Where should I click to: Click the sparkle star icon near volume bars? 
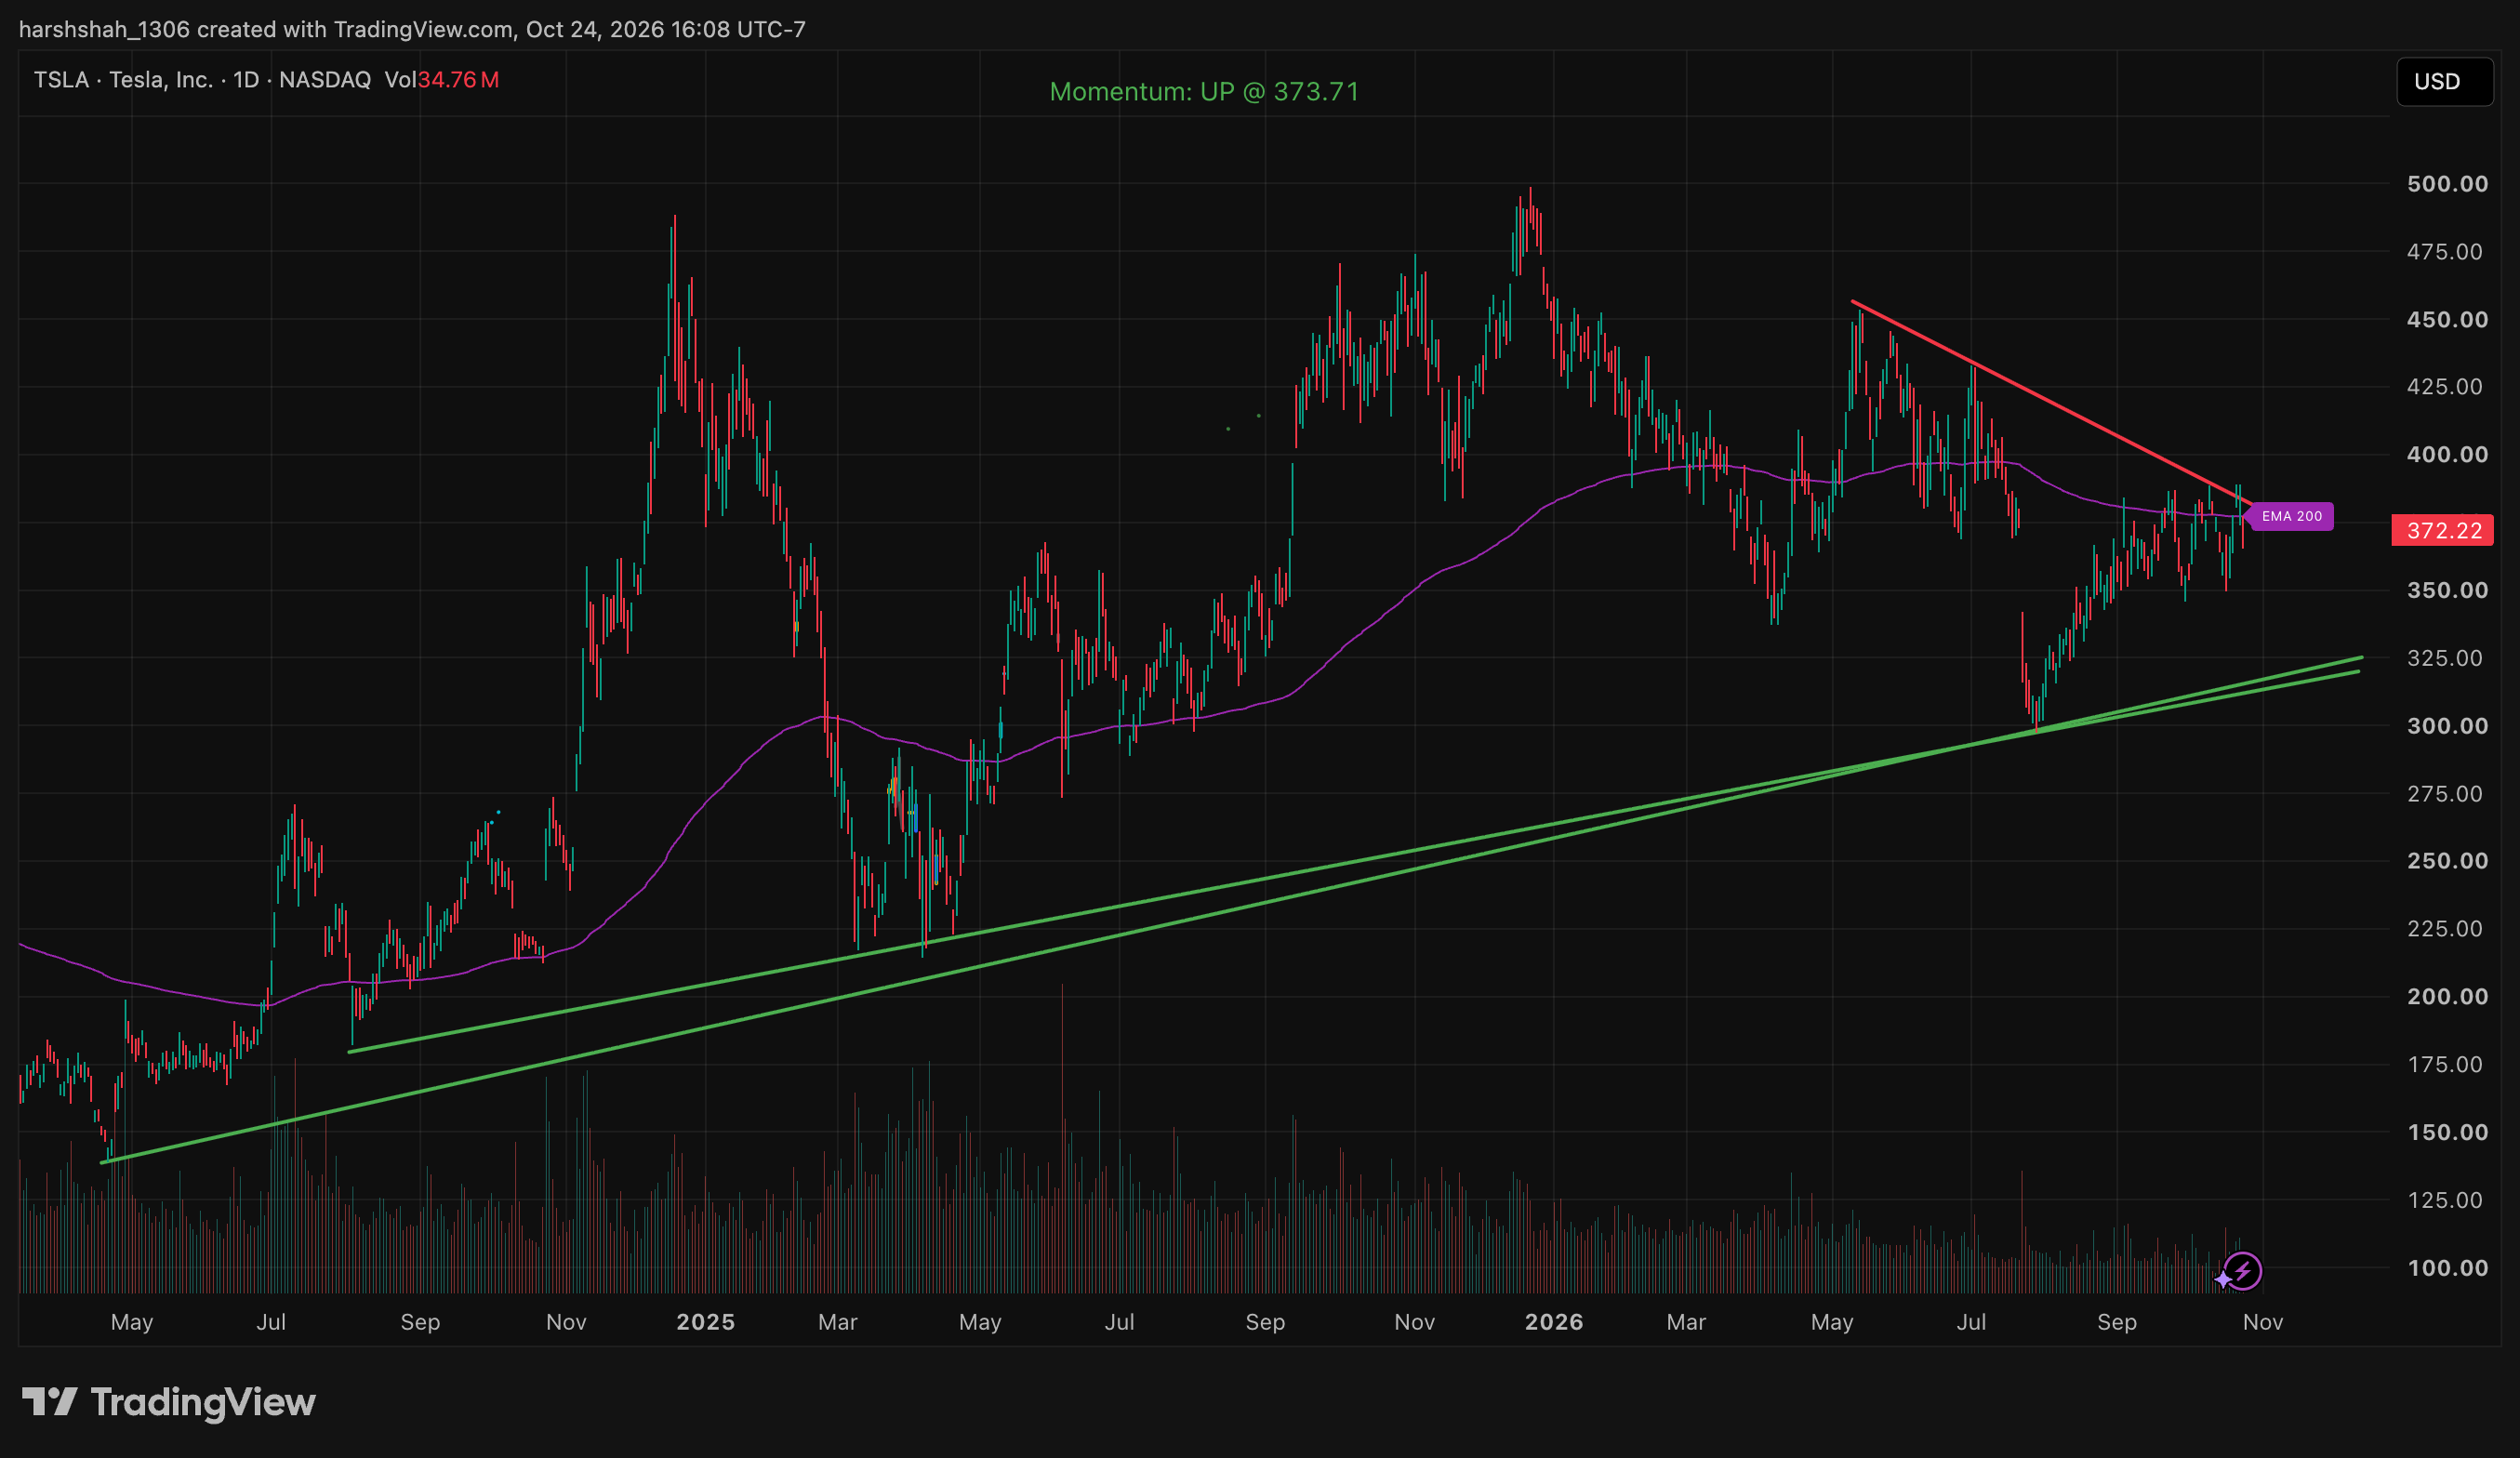[x=2222, y=1279]
